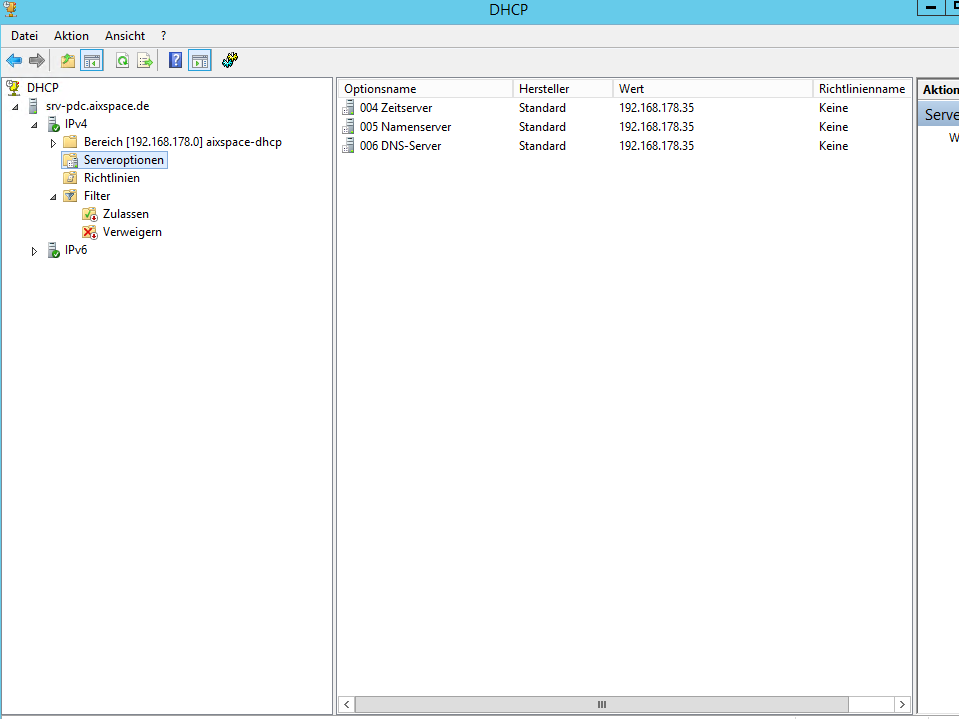The height and width of the screenshot is (719, 959).
Task: Collapse the IPv4 tree node
Action: click(35, 125)
